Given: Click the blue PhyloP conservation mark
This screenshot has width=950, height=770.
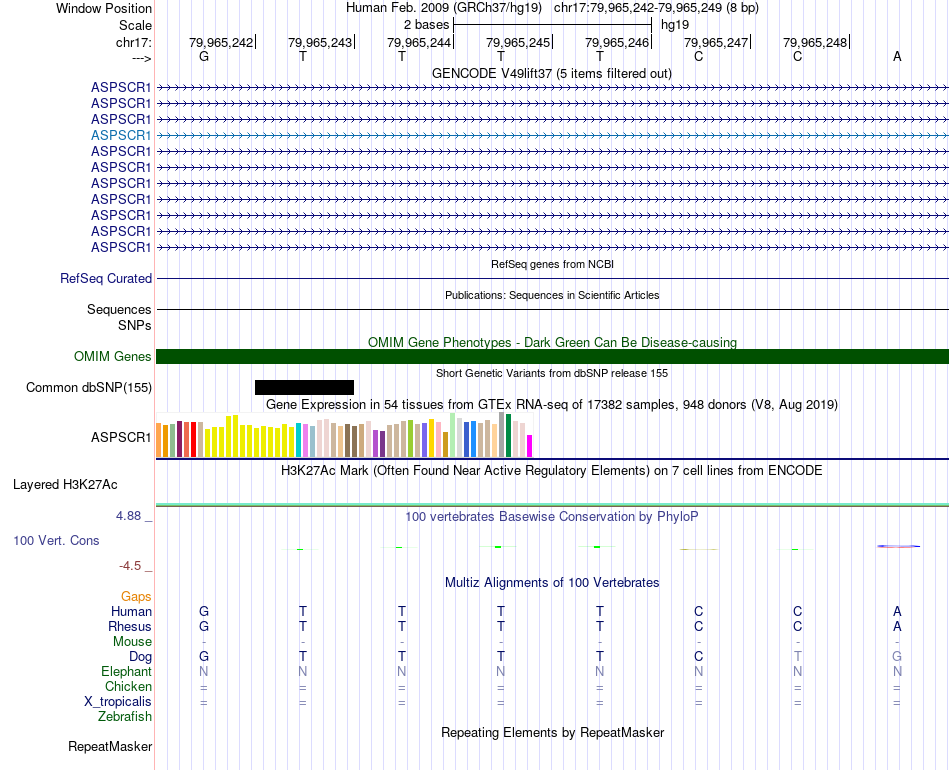Looking at the screenshot, I should 898,546.
